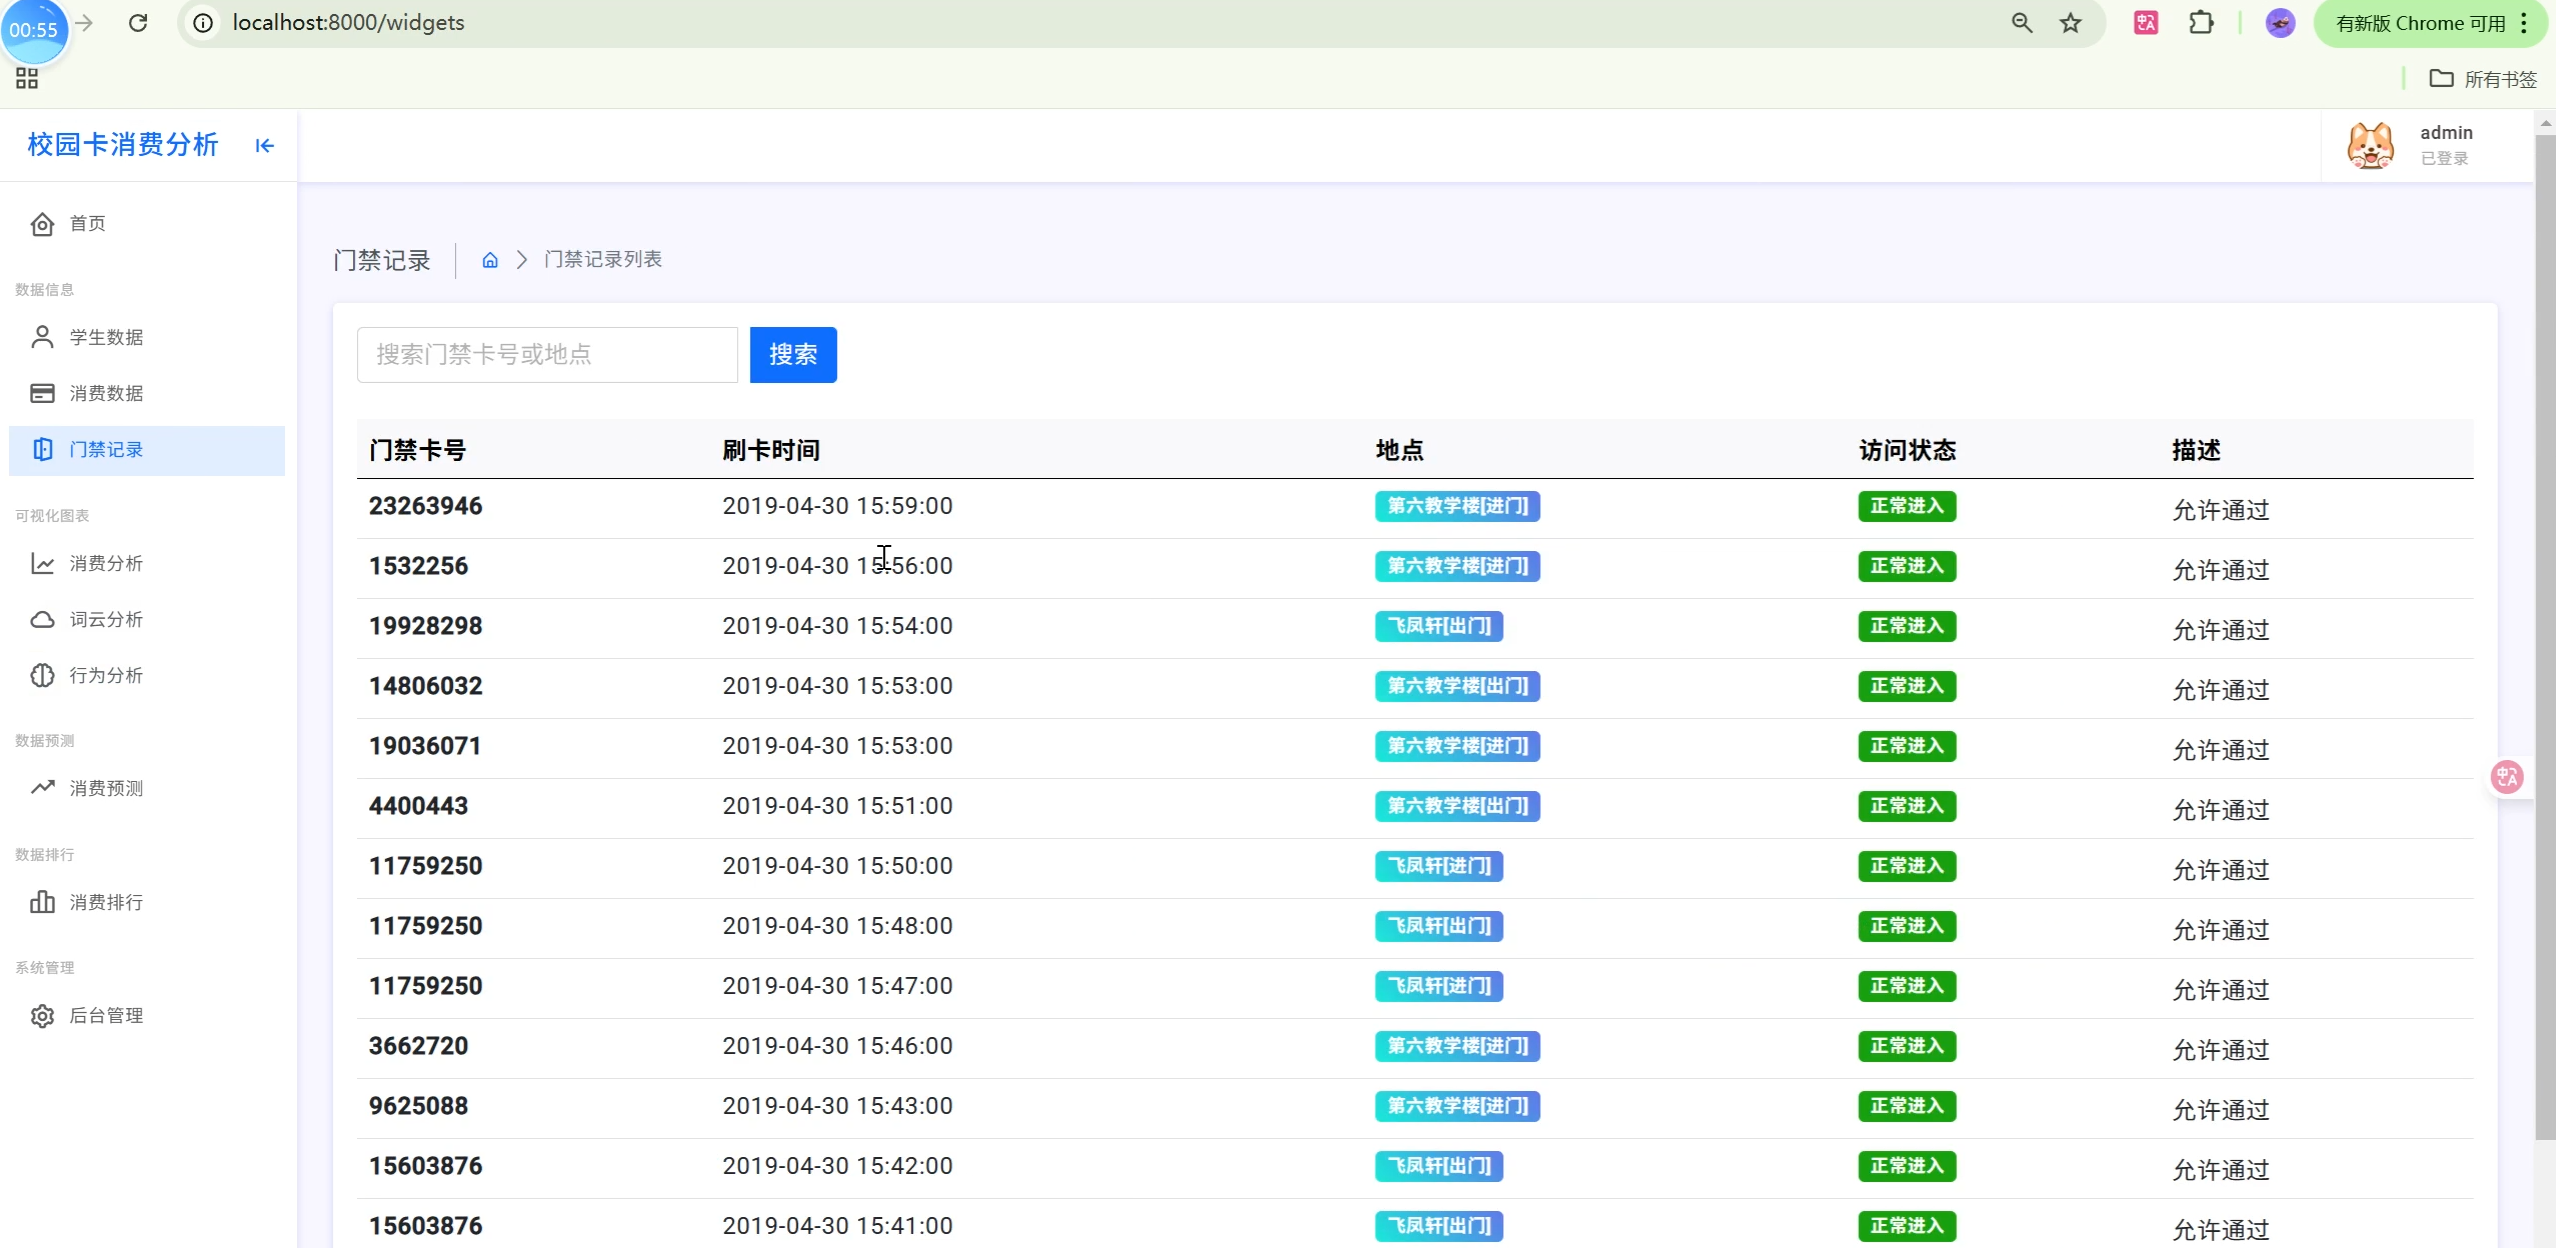Click the 有新版 Chrome 可用 update button
Viewport: 2556px width, 1248px height.
click(x=2421, y=23)
